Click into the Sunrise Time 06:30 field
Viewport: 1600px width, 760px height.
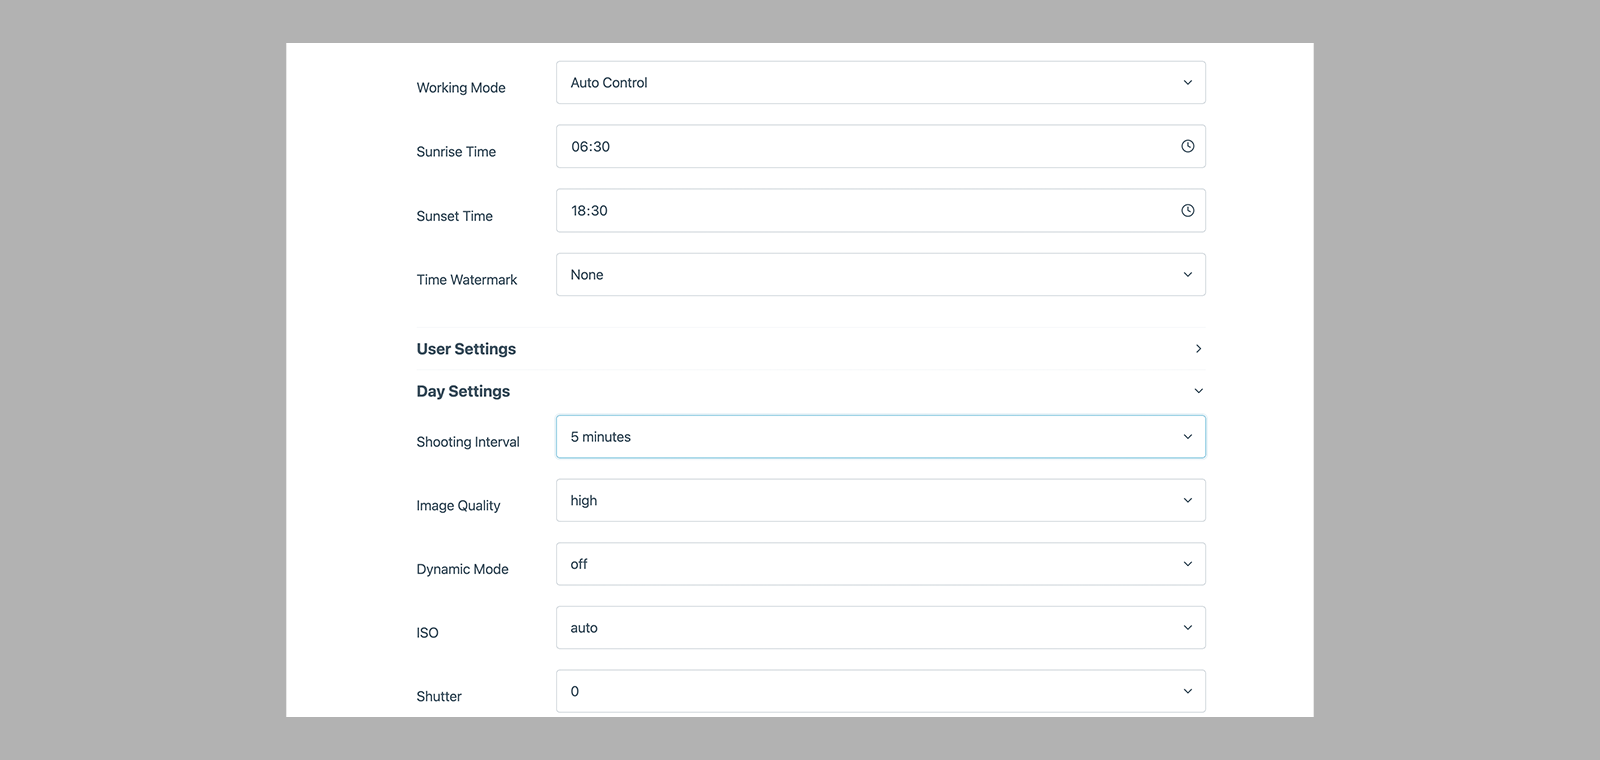pos(860,147)
